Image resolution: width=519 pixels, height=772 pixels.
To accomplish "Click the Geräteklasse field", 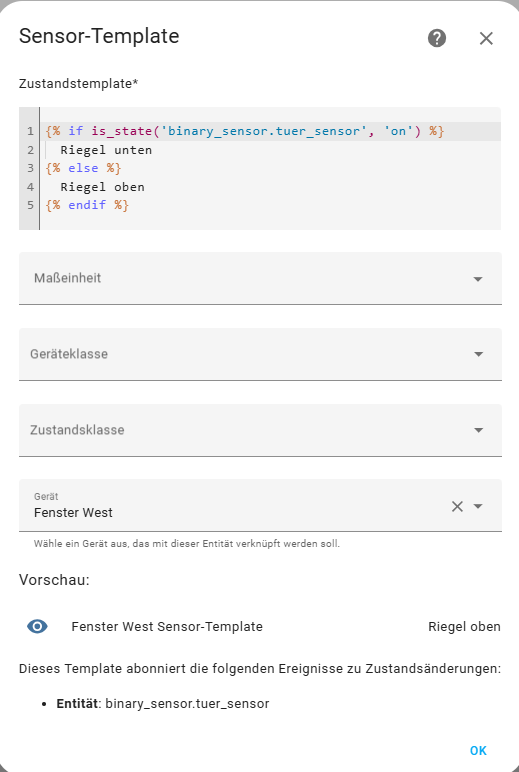I will pos(260,354).
